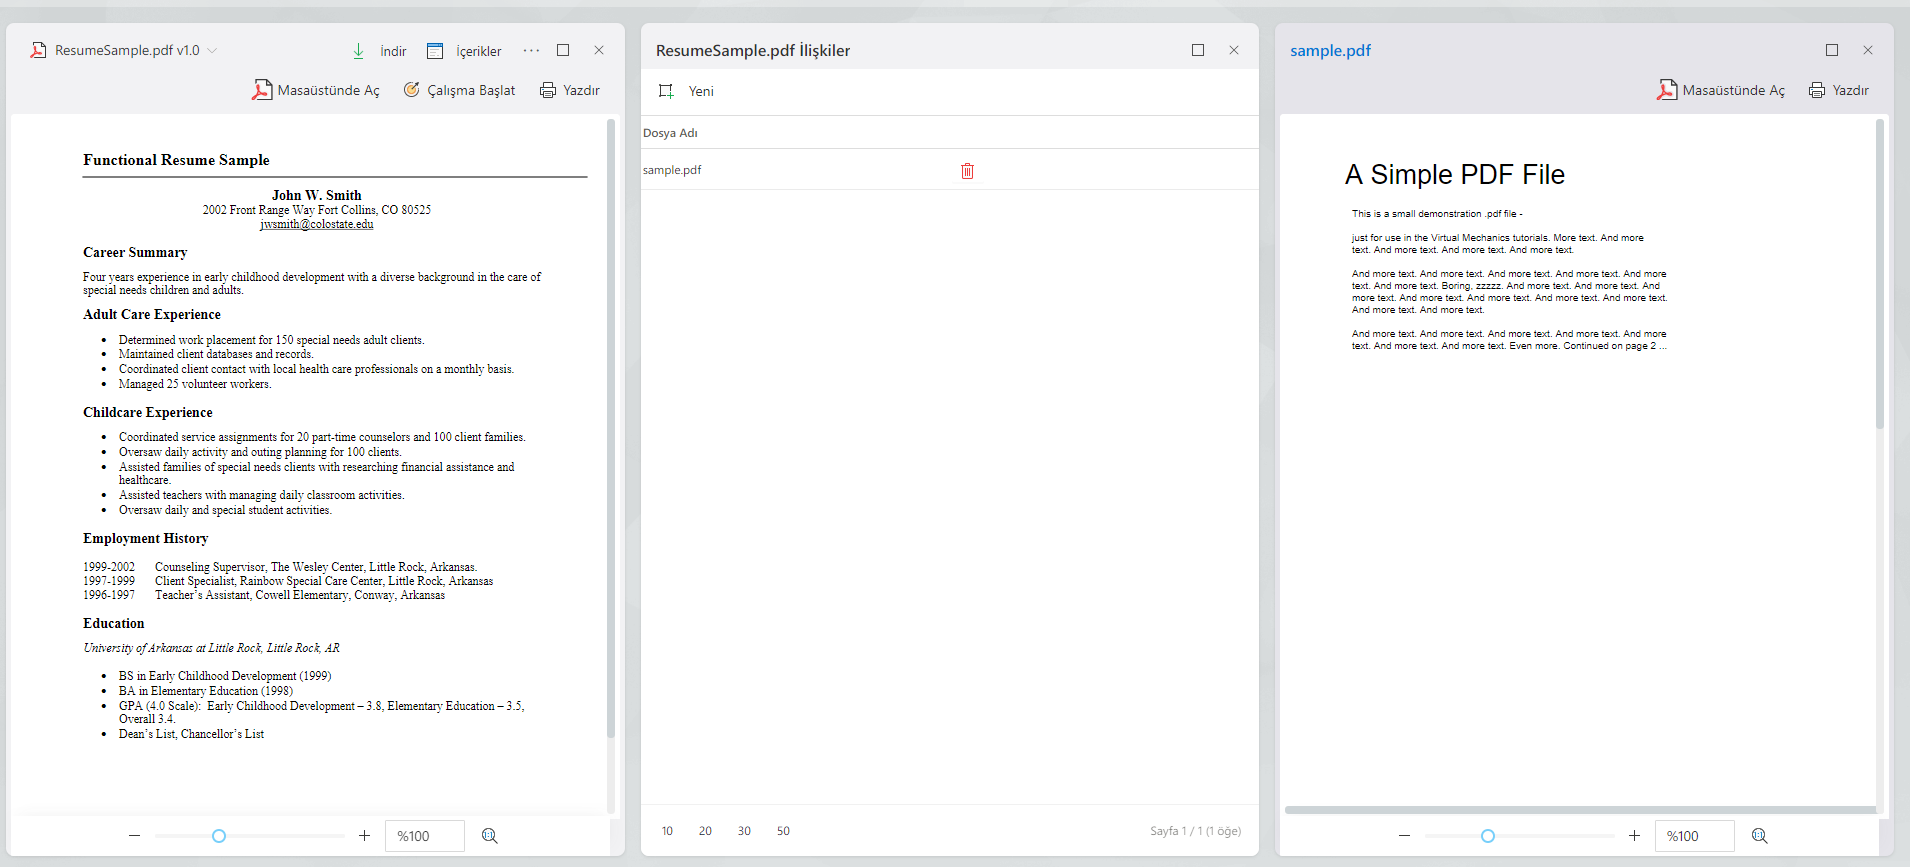Click the sample.pdf title link
1910x867 pixels.
[x=1330, y=51]
